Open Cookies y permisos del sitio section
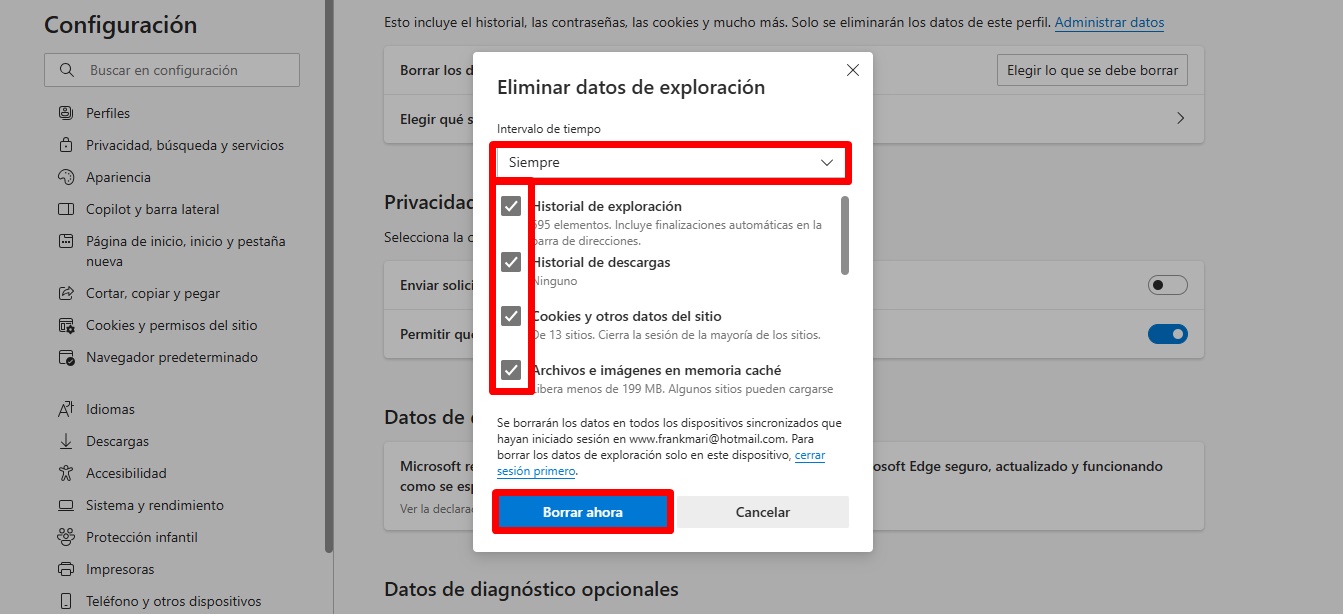1343x614 pixels. coord(171,325)
